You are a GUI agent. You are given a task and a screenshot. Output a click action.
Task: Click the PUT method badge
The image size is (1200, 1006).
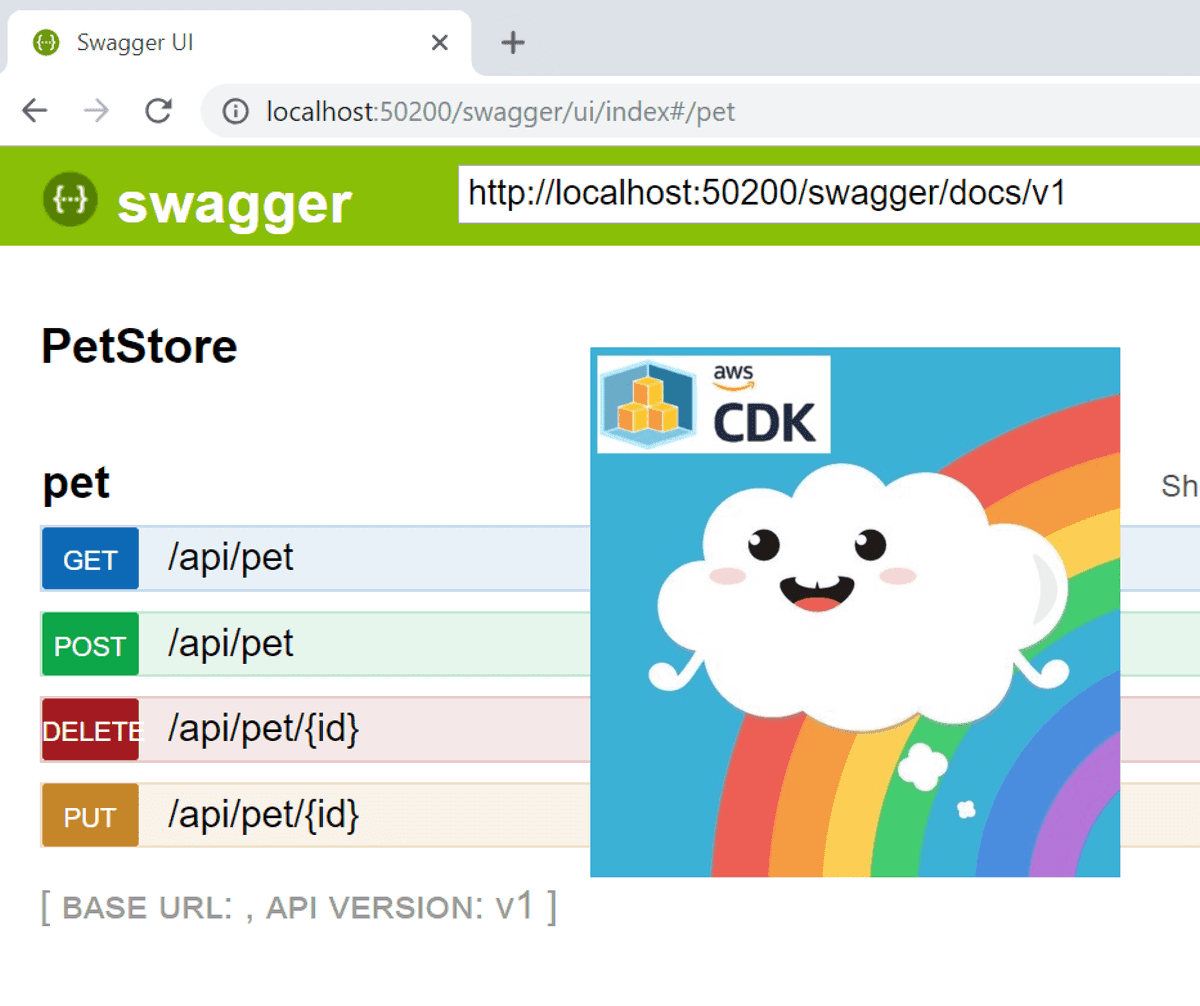coord(90,816)
